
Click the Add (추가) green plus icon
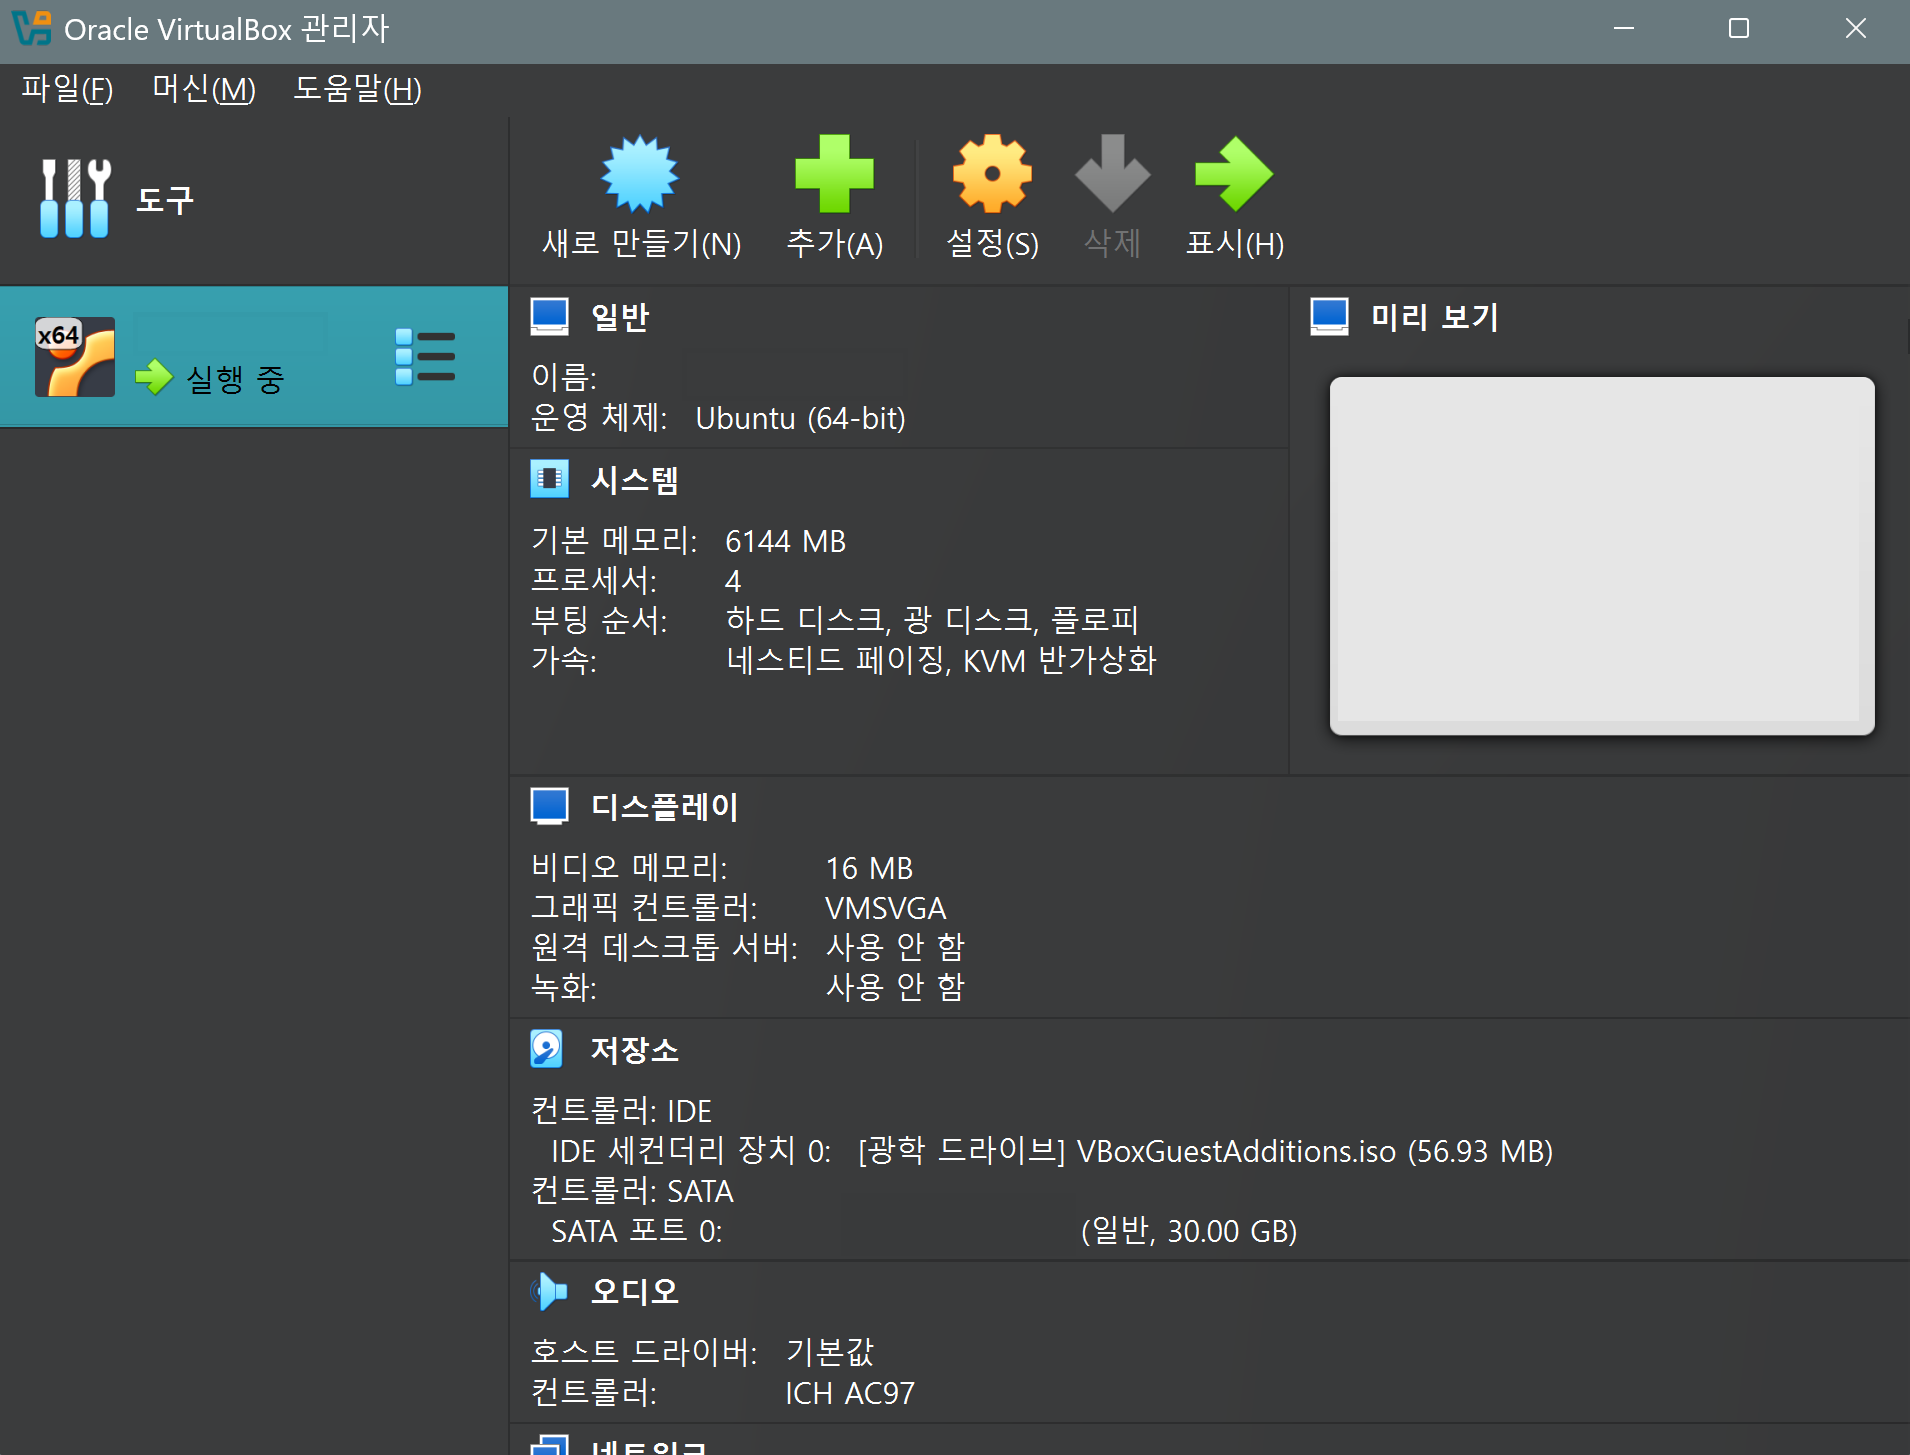(x=834, y=174)
